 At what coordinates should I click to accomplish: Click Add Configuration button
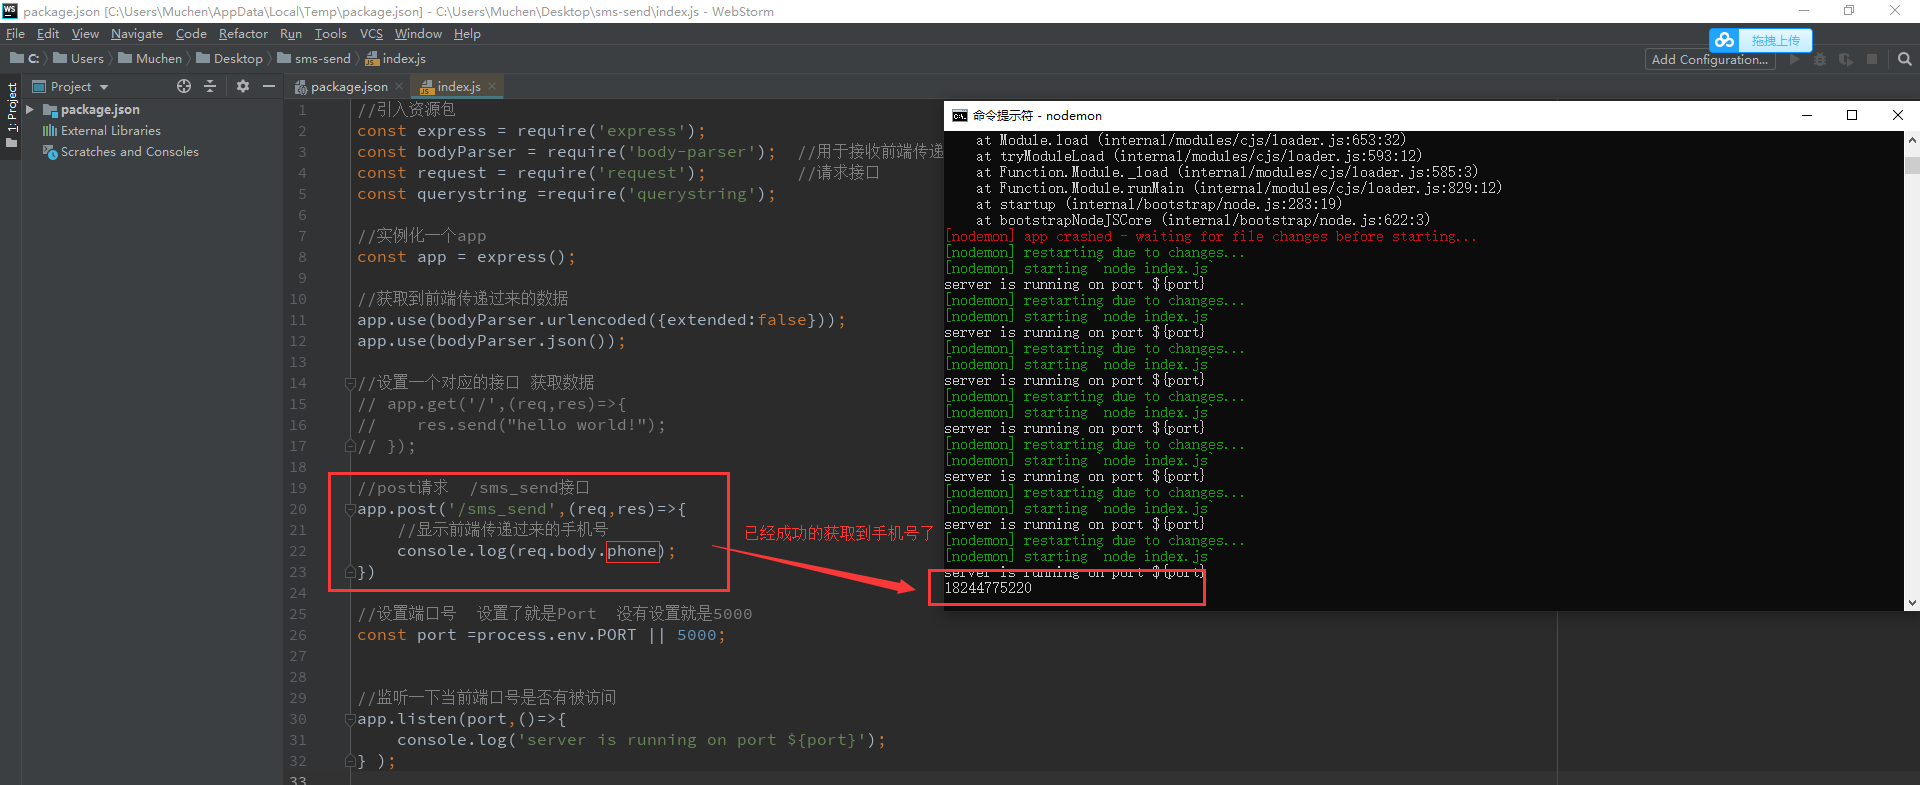[x=1709, y=60]
